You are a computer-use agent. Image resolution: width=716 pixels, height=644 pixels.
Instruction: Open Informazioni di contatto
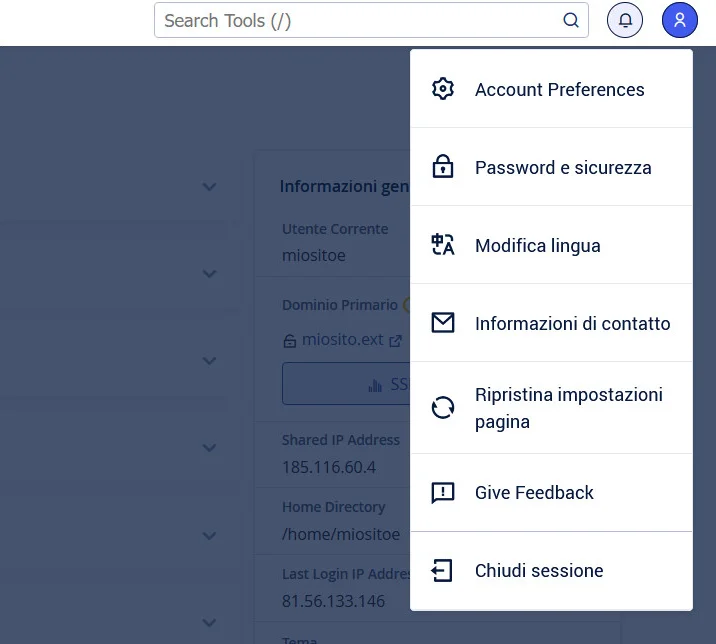[551, 323]
